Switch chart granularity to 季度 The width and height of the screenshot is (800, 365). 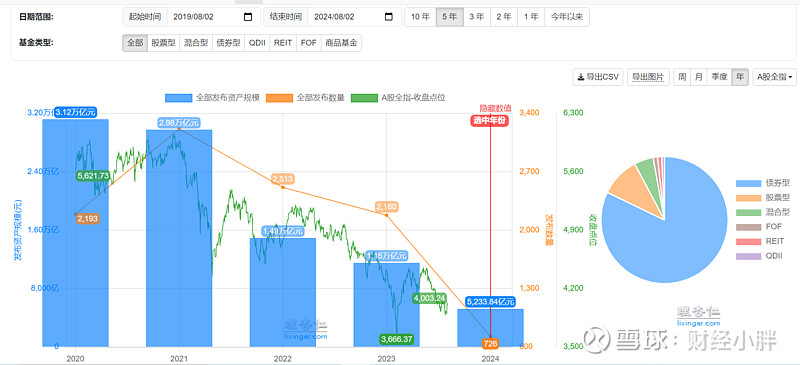pyautogui.click(x=719, y=77)
